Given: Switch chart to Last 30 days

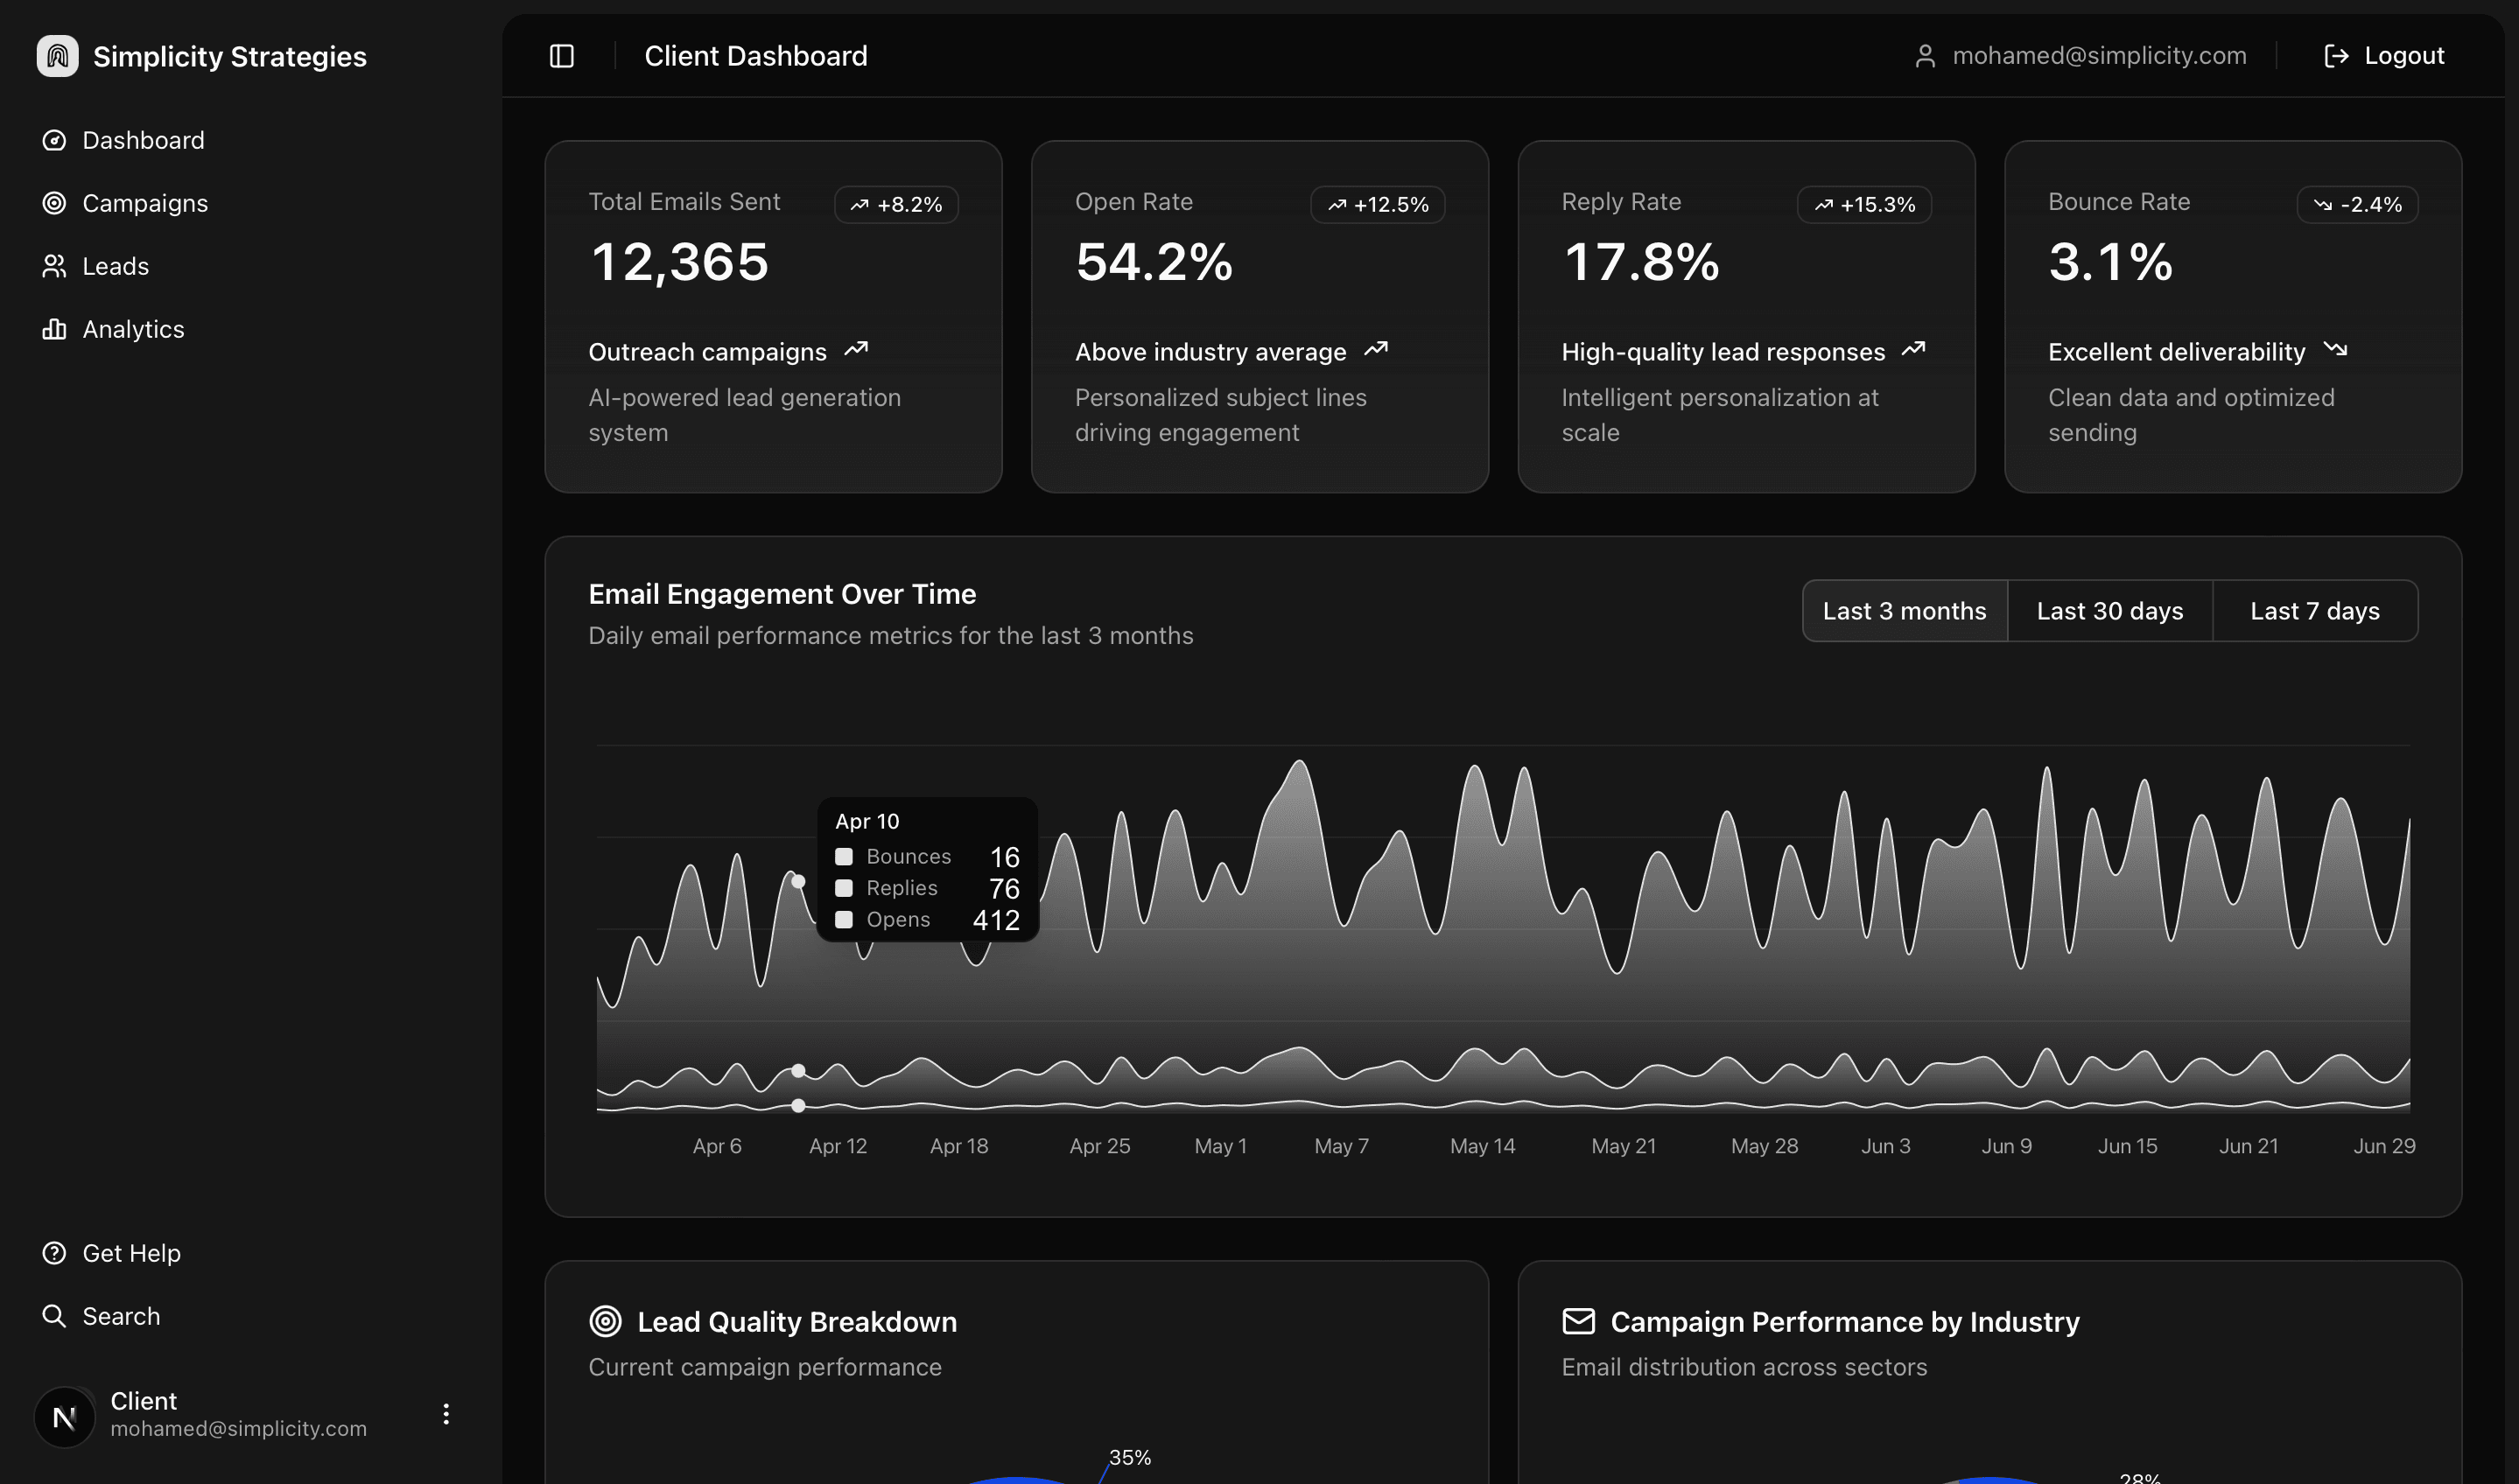Looking at the screenshot, I should pyautogui.click(x=2110, y=610).
